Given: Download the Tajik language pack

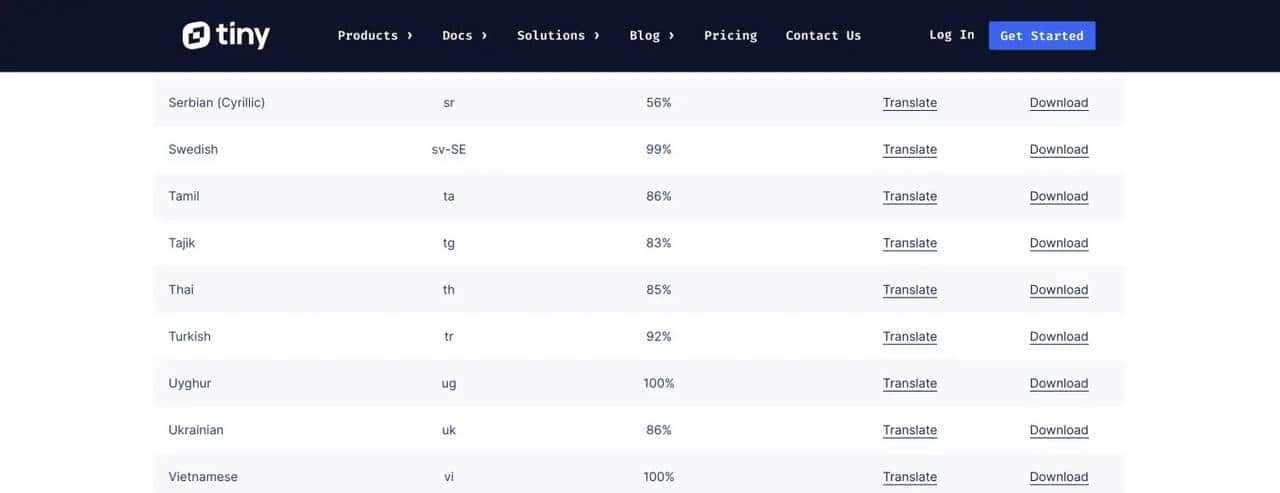Looking at the screenshot, I should coord(1058,243).
